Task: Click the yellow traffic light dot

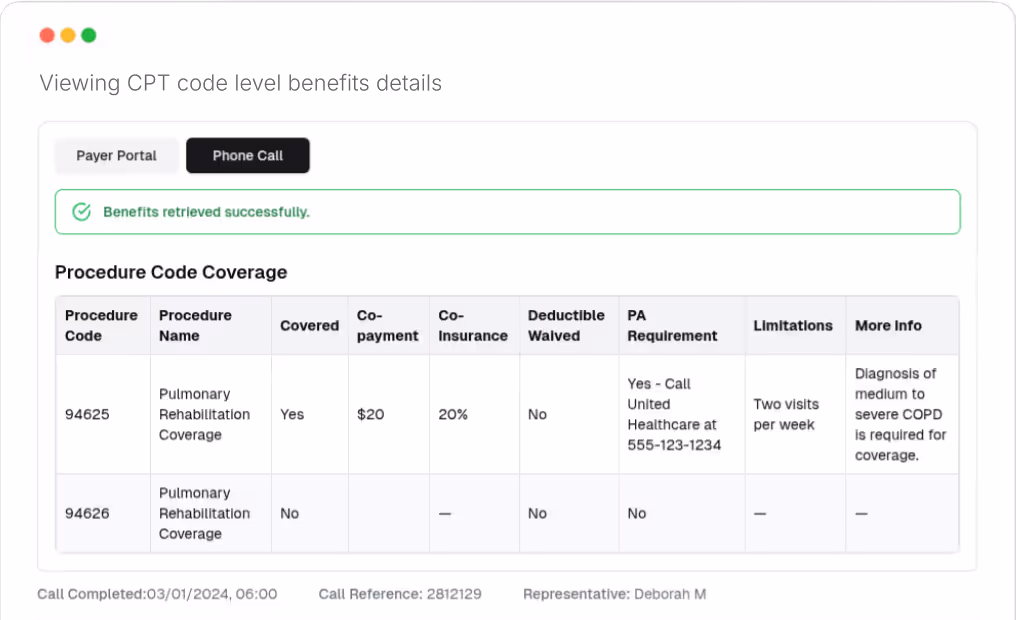Action: tap(67, 34)
